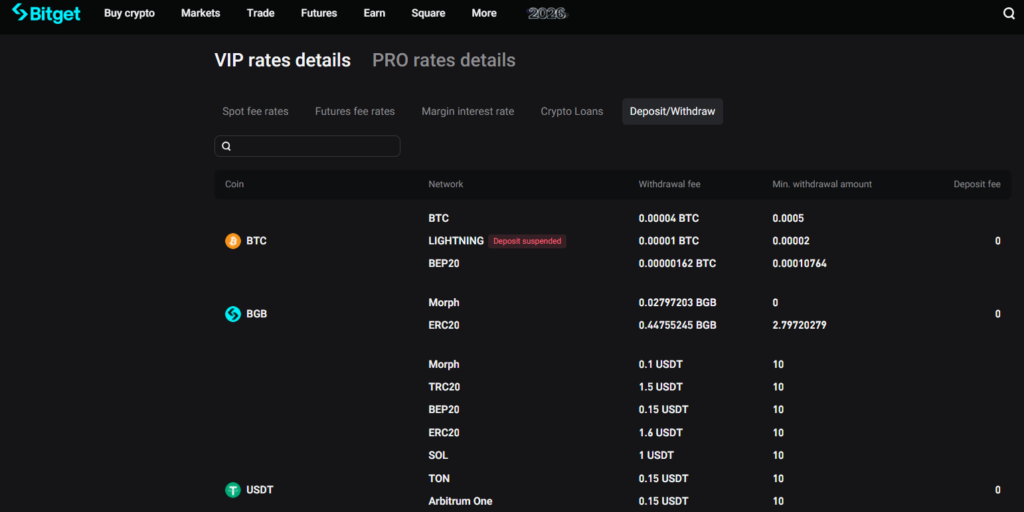Click the magnifier icon inside coin search box

[x=227, y=146]
